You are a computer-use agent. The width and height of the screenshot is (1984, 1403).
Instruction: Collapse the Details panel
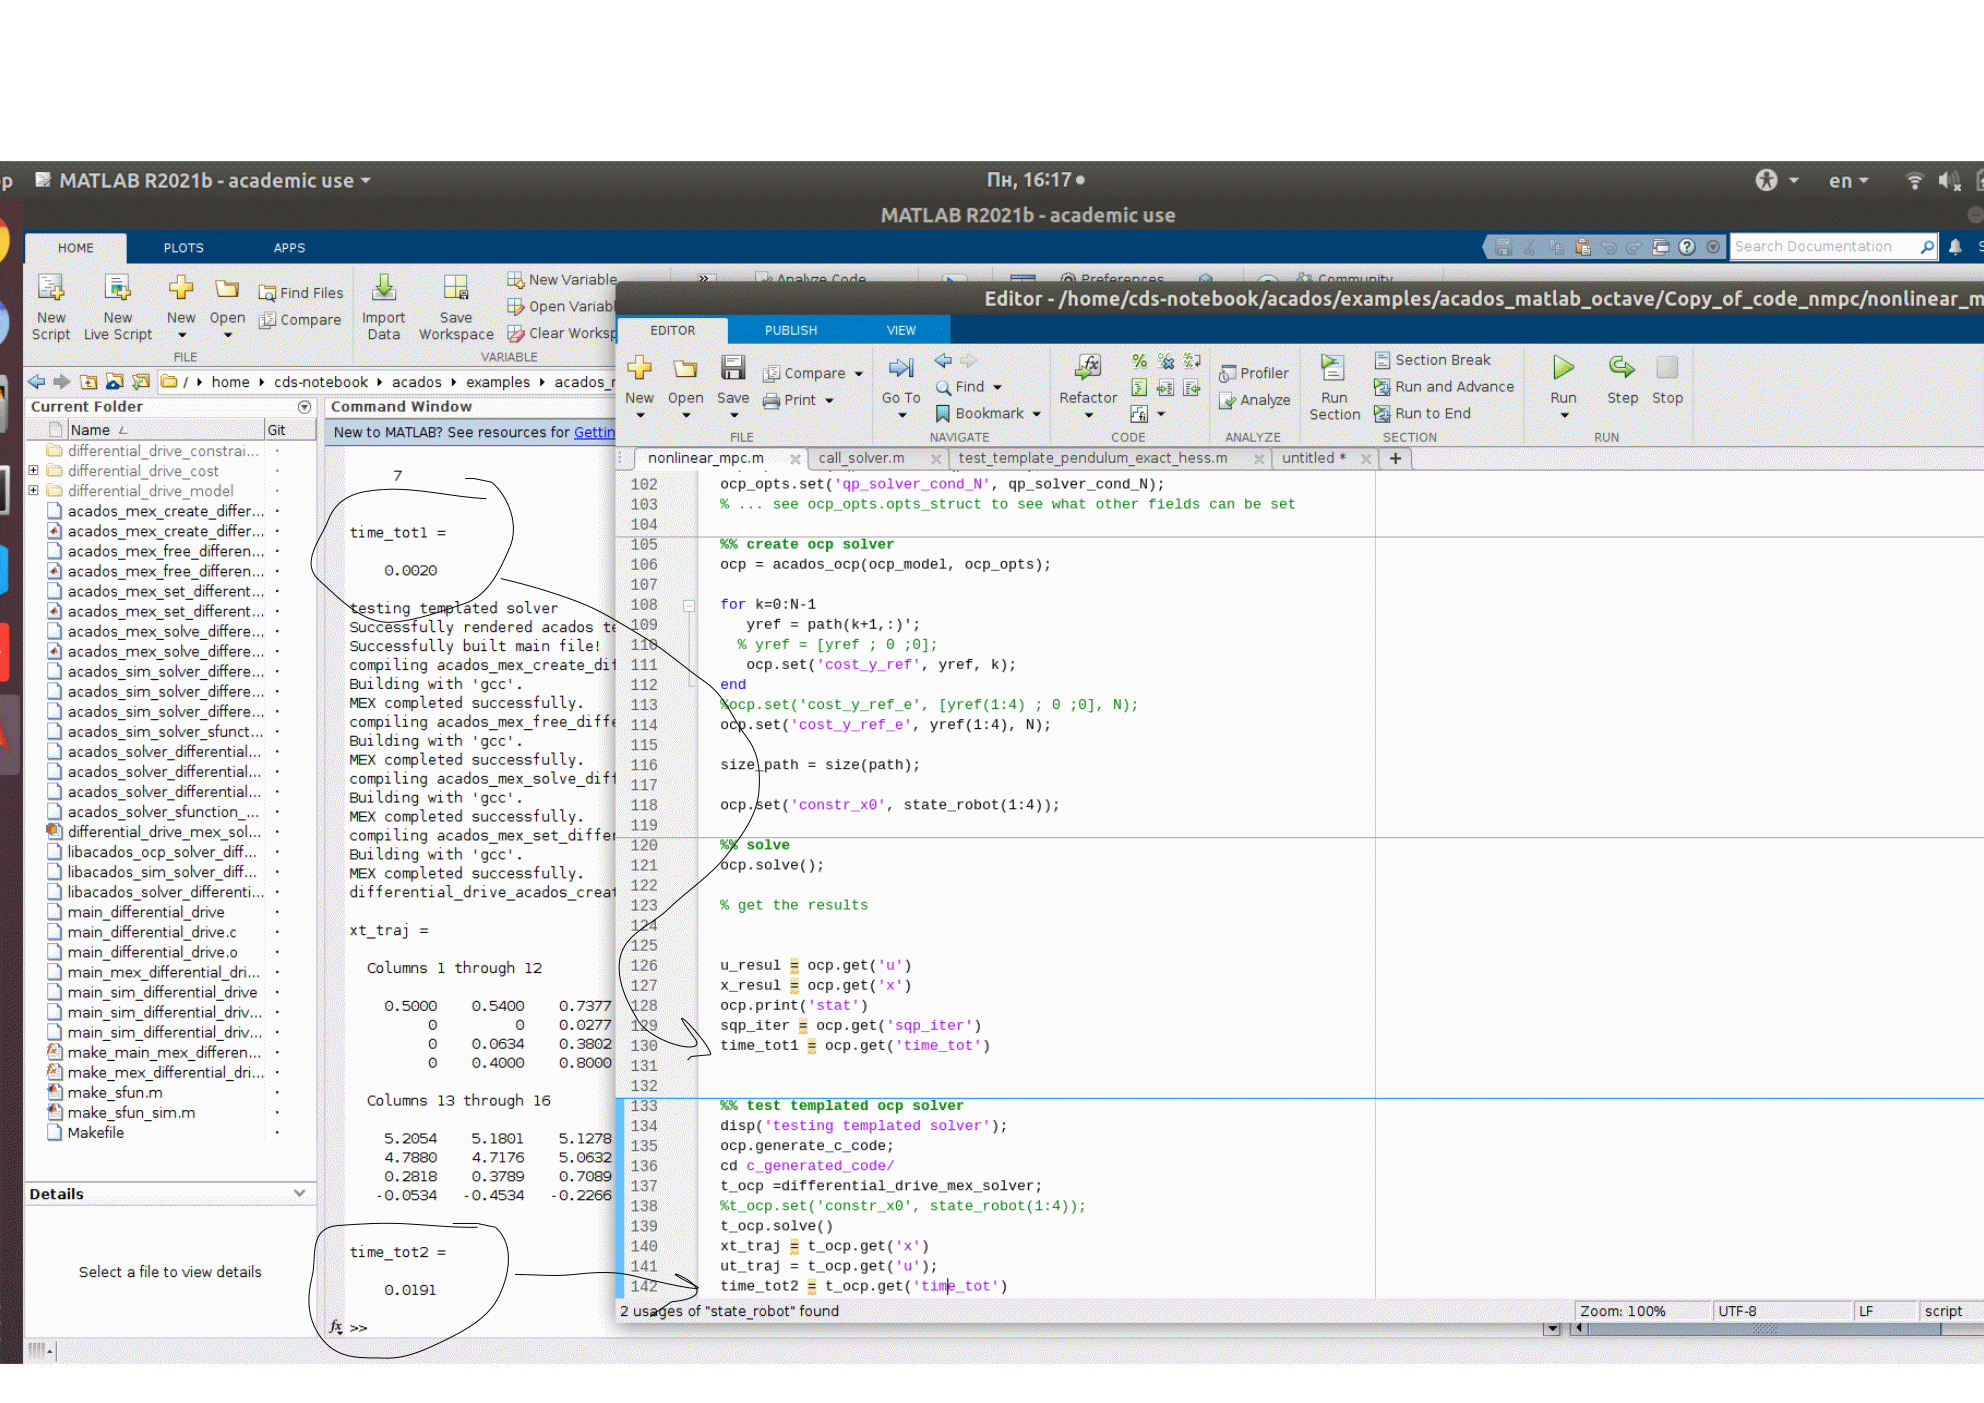coord(300,1193)
